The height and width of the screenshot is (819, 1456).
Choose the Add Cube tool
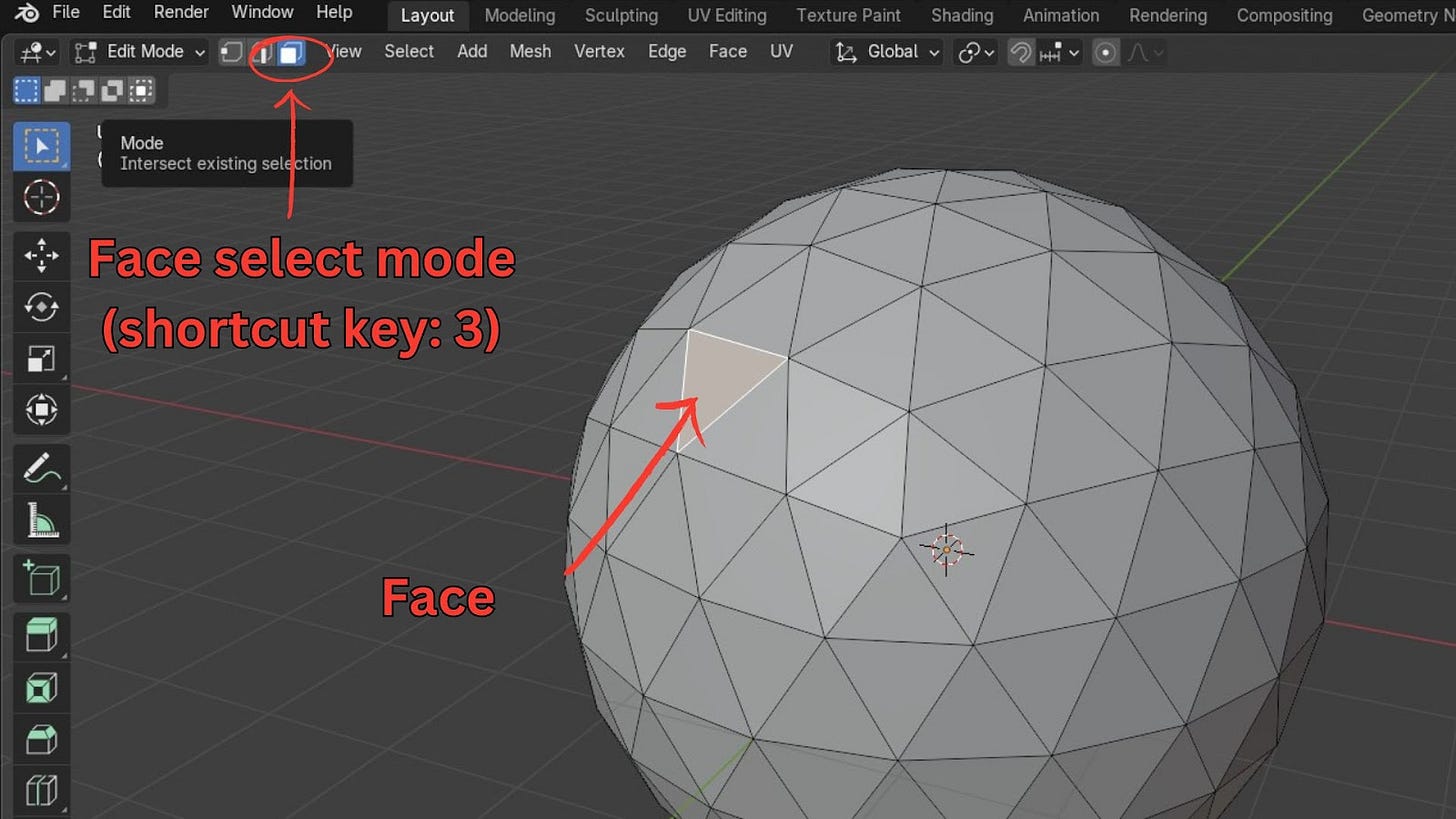(41, 578)
